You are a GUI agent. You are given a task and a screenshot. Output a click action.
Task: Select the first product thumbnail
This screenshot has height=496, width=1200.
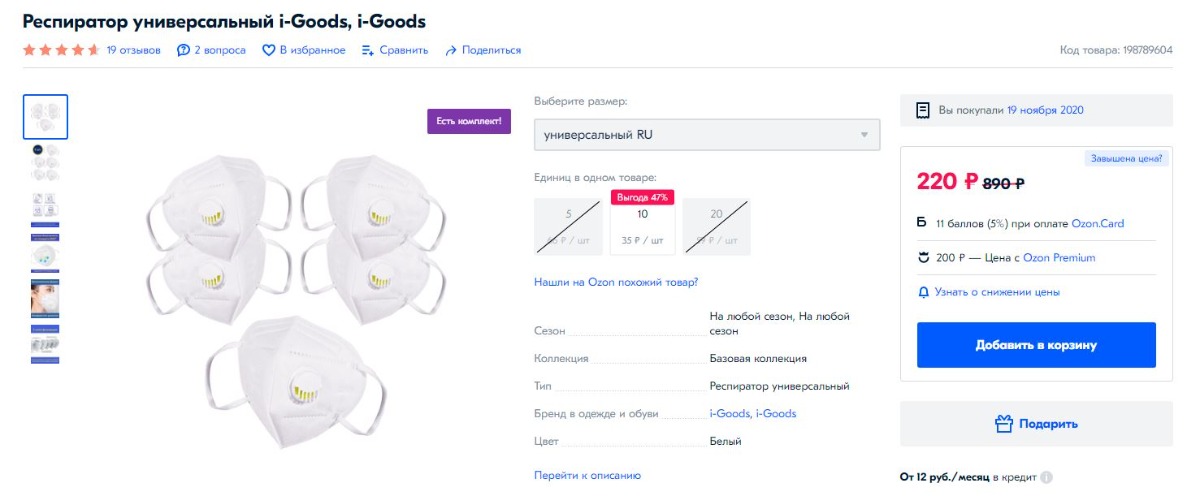tap(45, 117)
